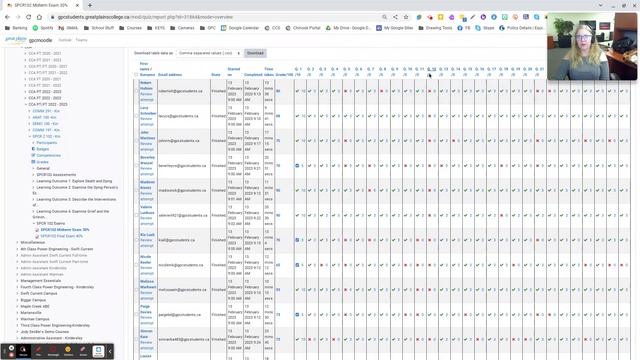Switch to the SPCR102 Midterm Exam browser tab
Image resolution: width=640 pixels, height=360 pixels.
pos(42,5)
